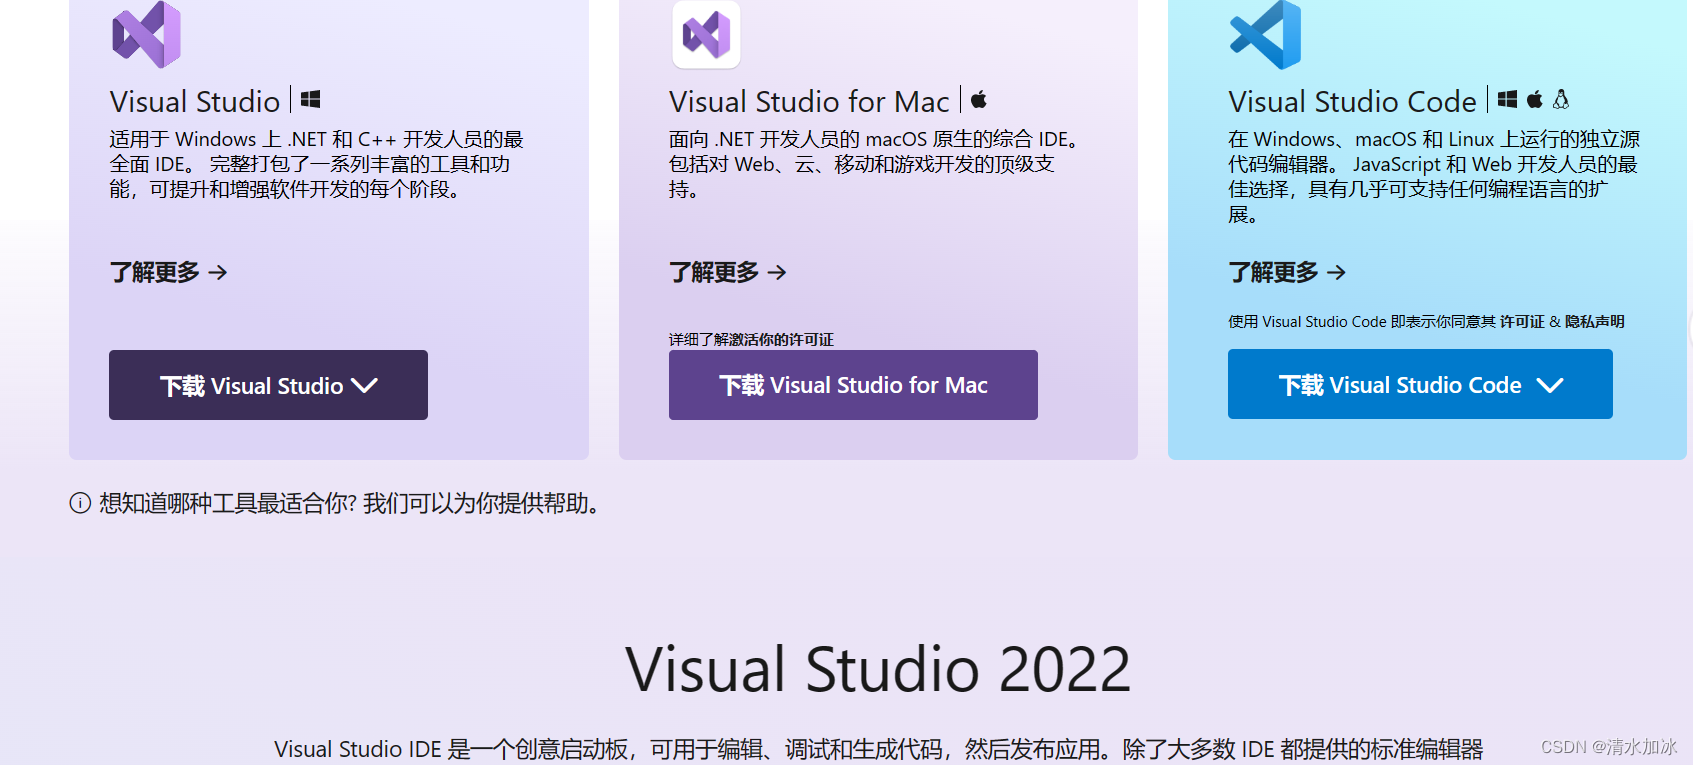Click the info circle icon before 想知道哪种工具最适合你
Screen dimensions: 1693x765
pos(80,503)
